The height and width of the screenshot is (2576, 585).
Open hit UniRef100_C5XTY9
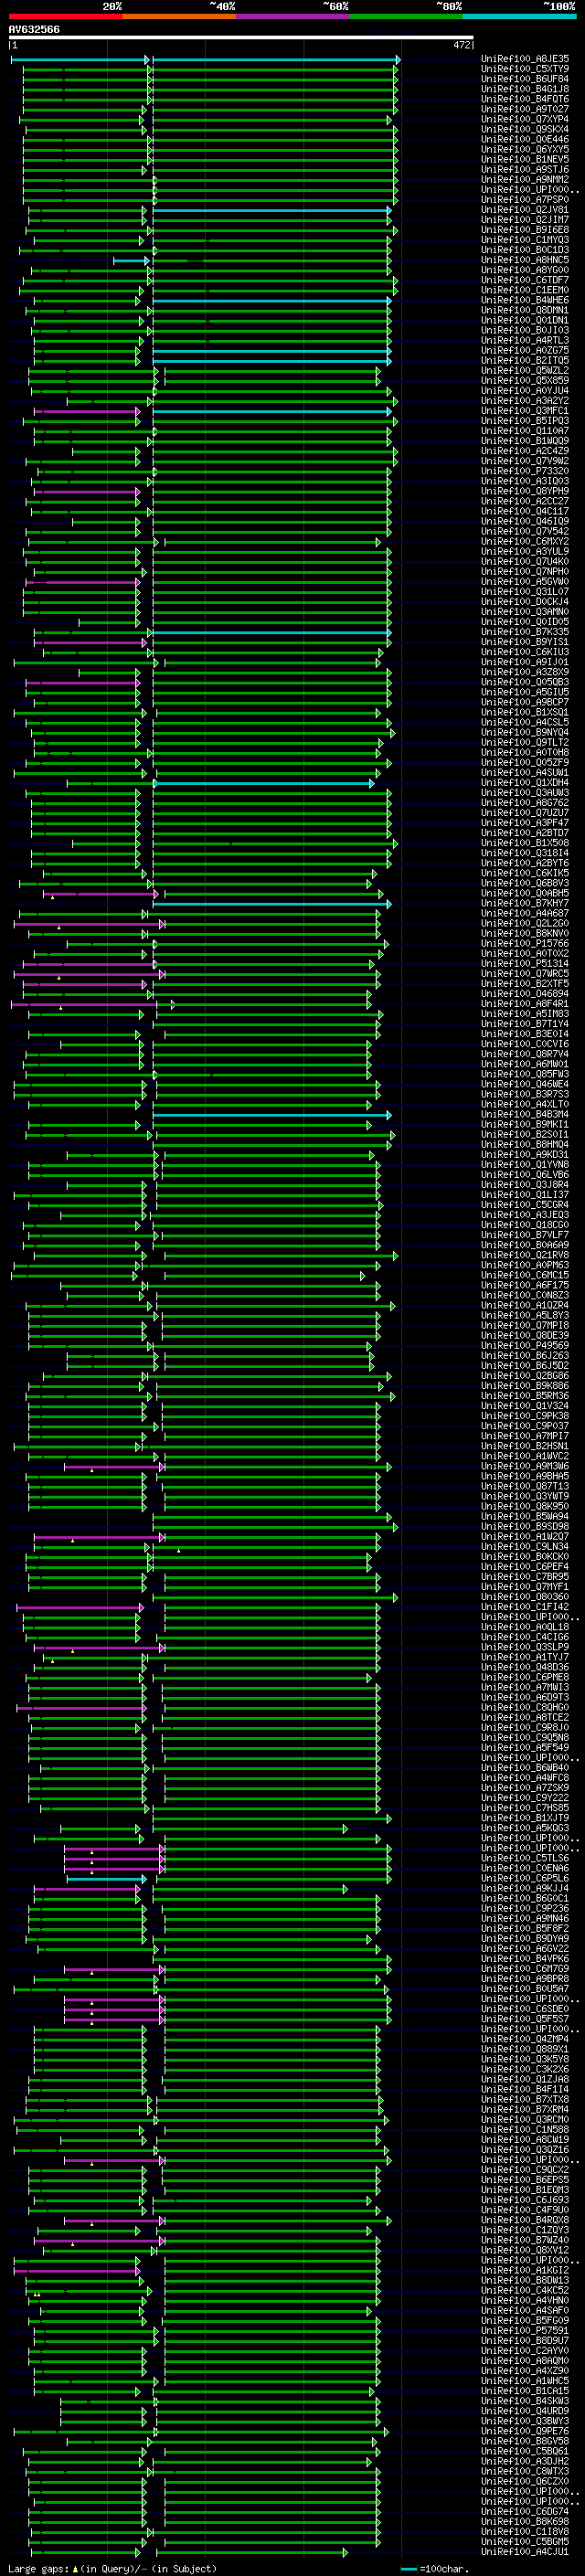tap(525, 69)
